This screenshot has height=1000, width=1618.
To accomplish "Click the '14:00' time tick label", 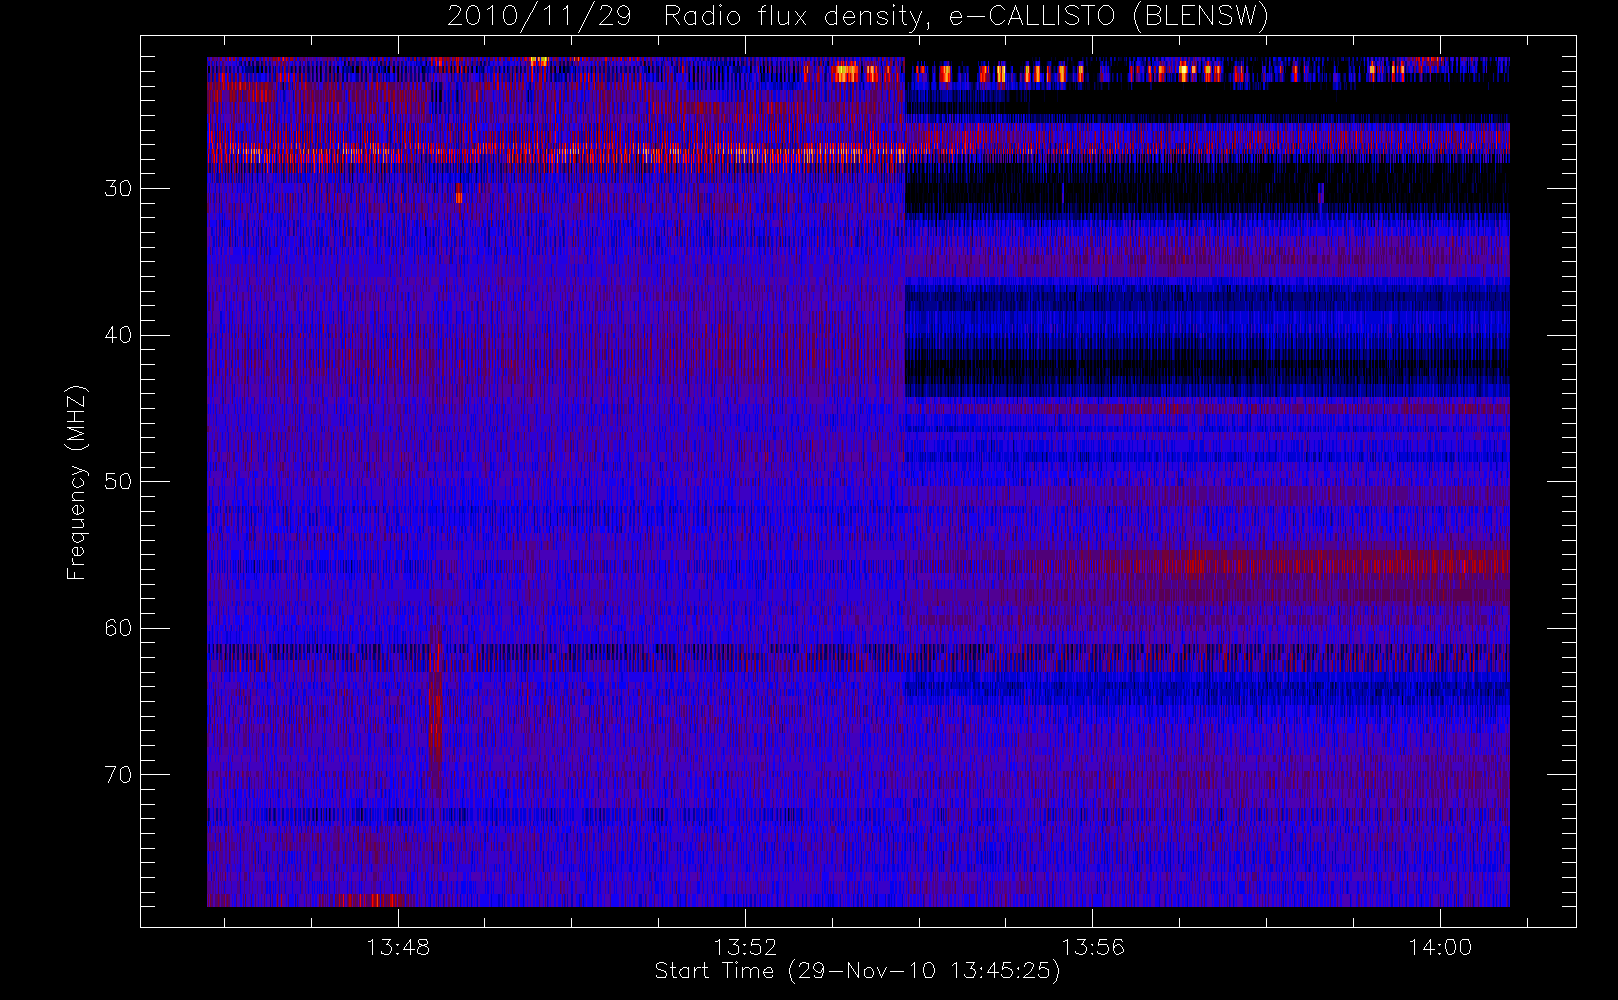I will pos(1440,947).
